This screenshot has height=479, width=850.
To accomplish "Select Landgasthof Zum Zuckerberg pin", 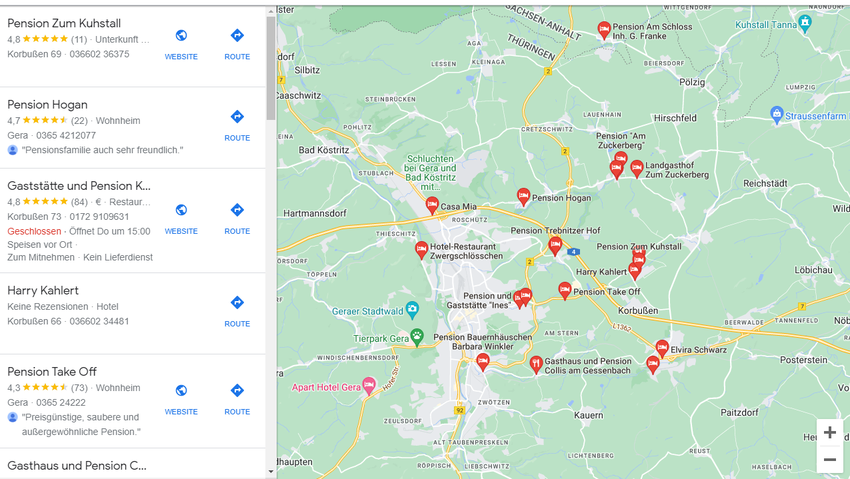I will [637, 169].
